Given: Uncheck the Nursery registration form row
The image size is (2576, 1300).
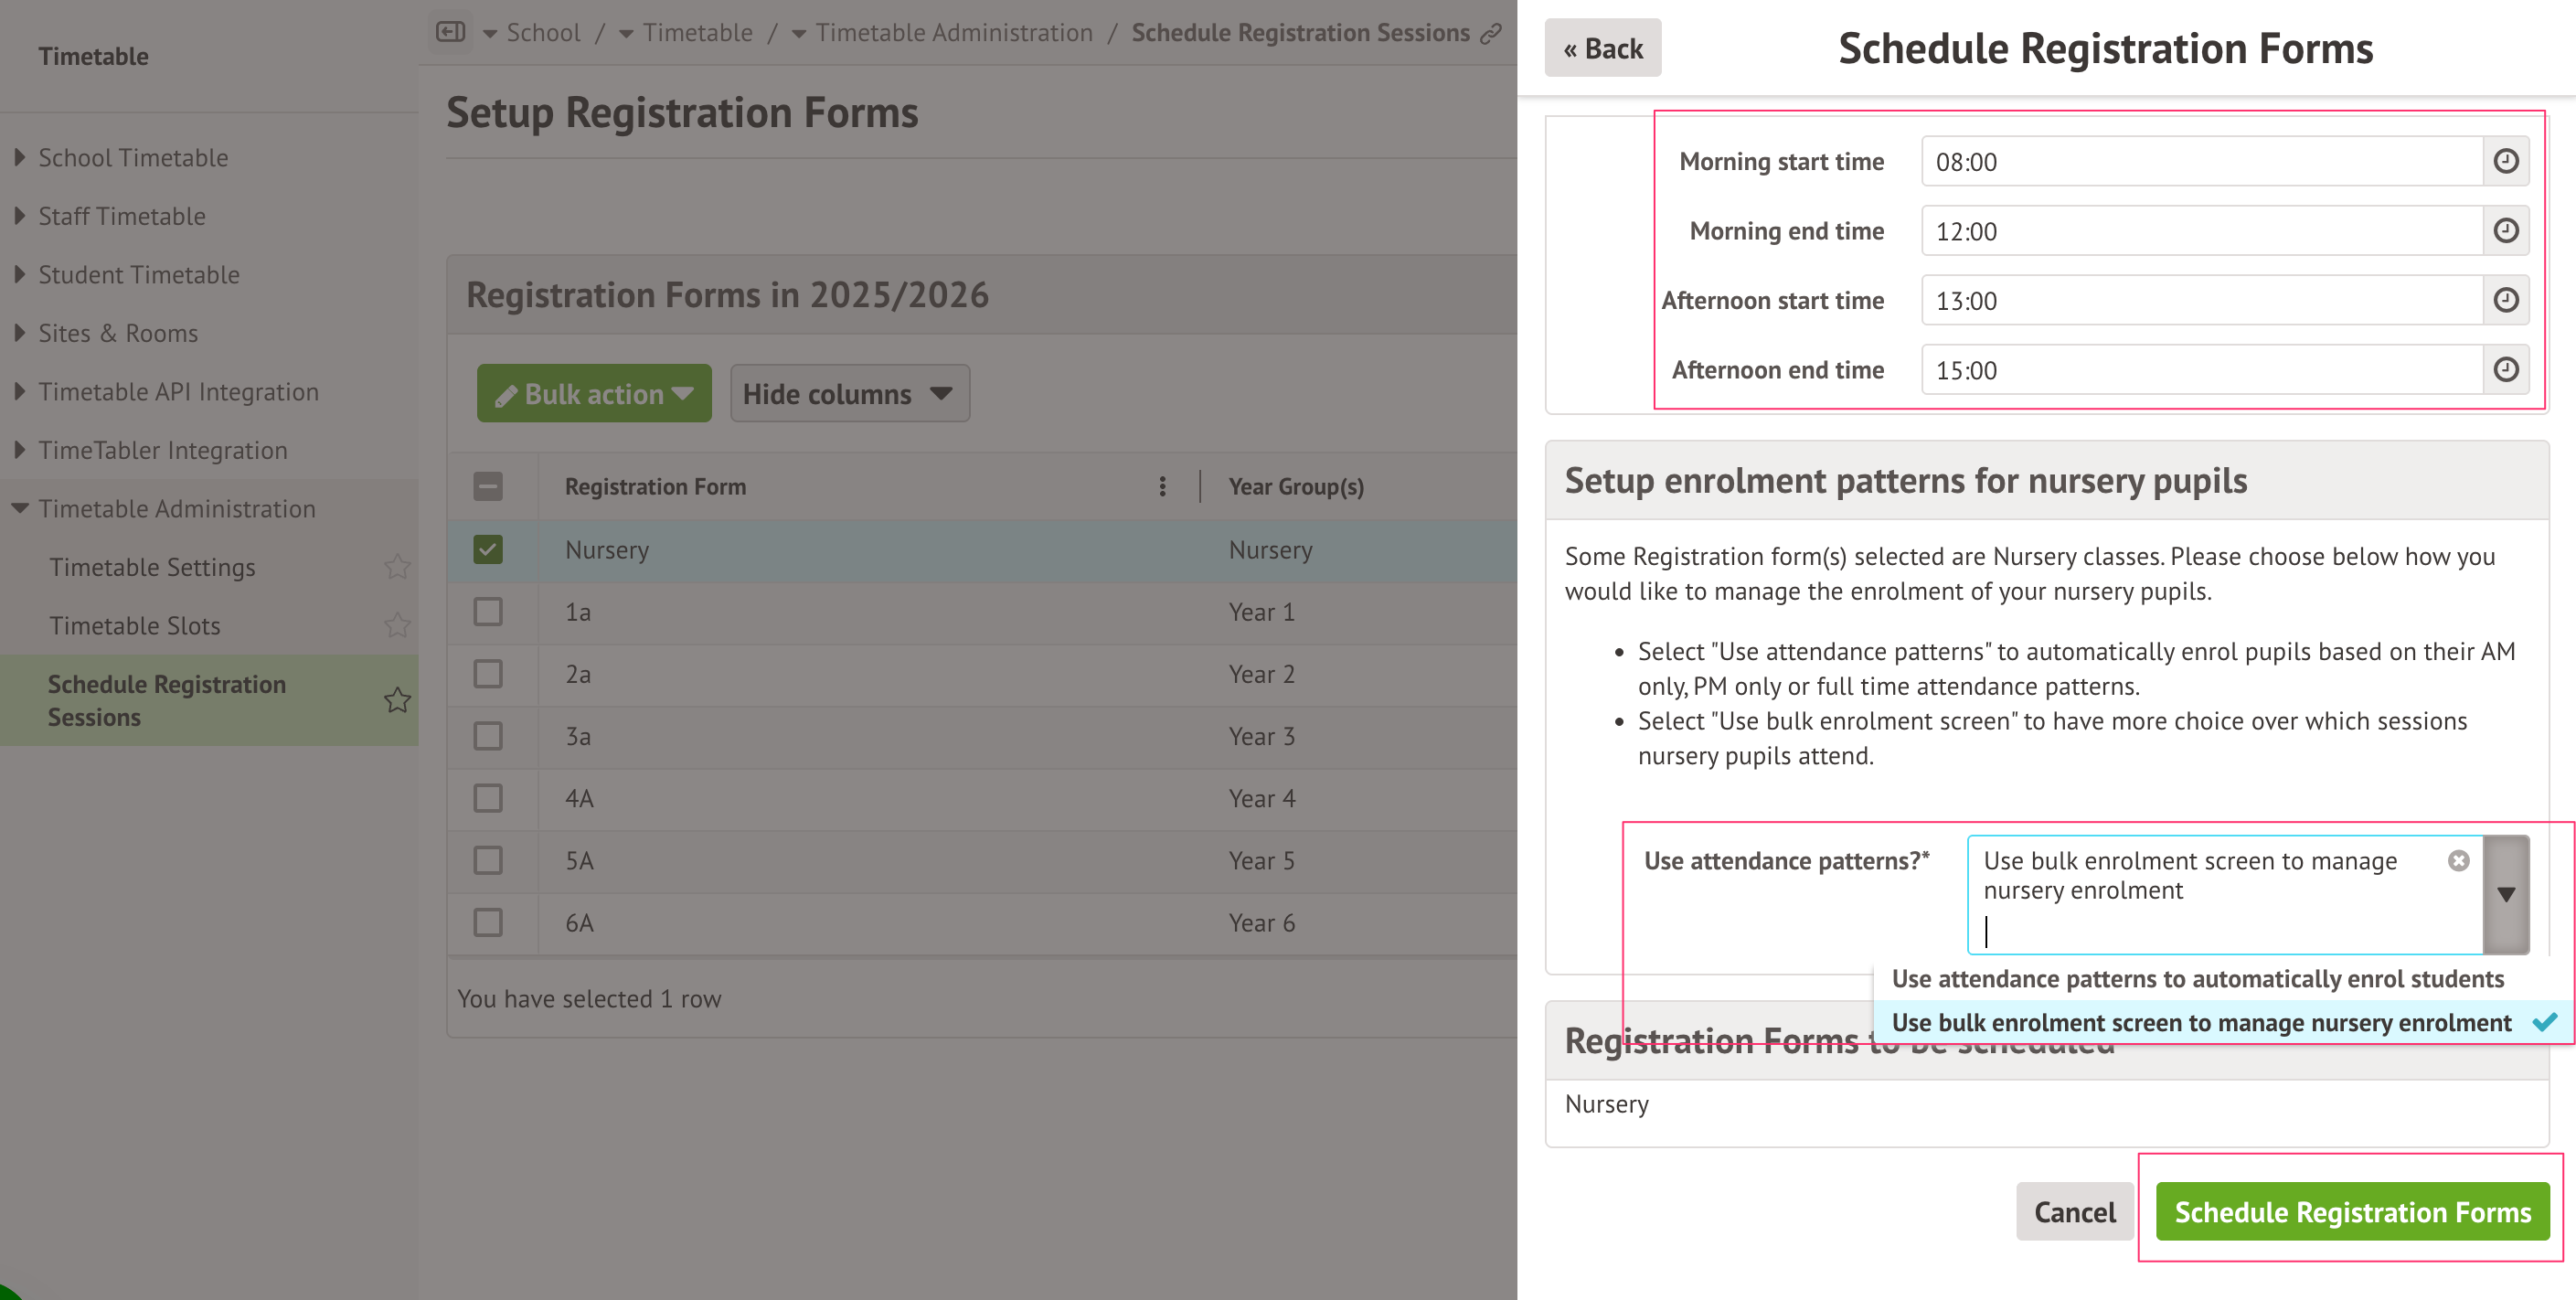Looking at the screenshot, I should coord(487,549).
